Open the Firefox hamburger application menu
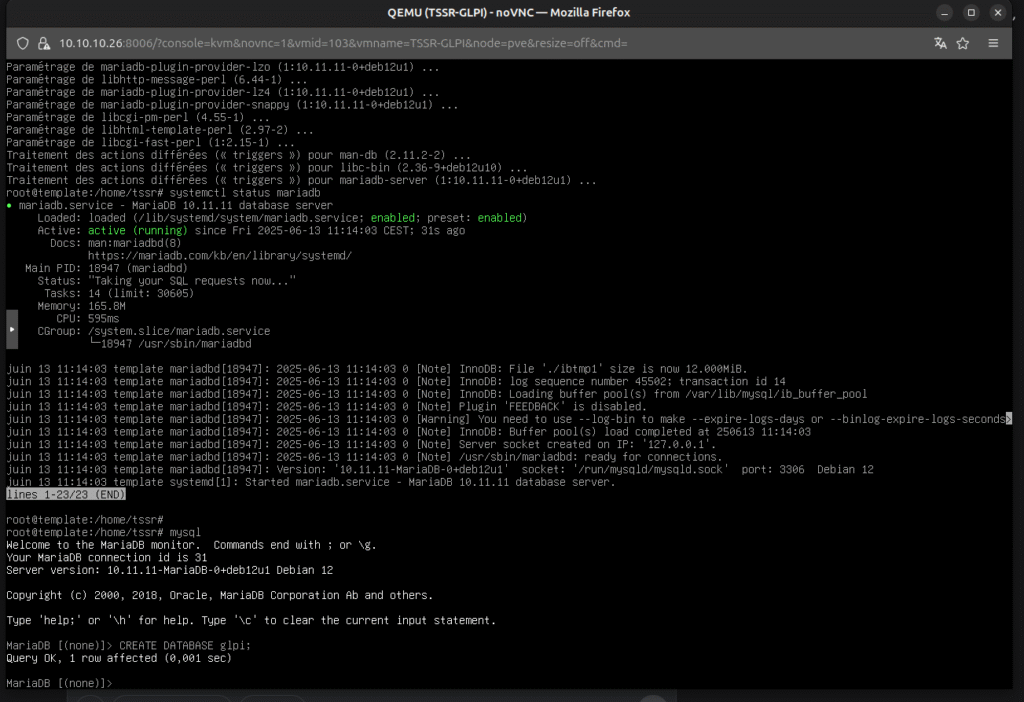This screenshot has height=702, width=1024. point(992,43)
